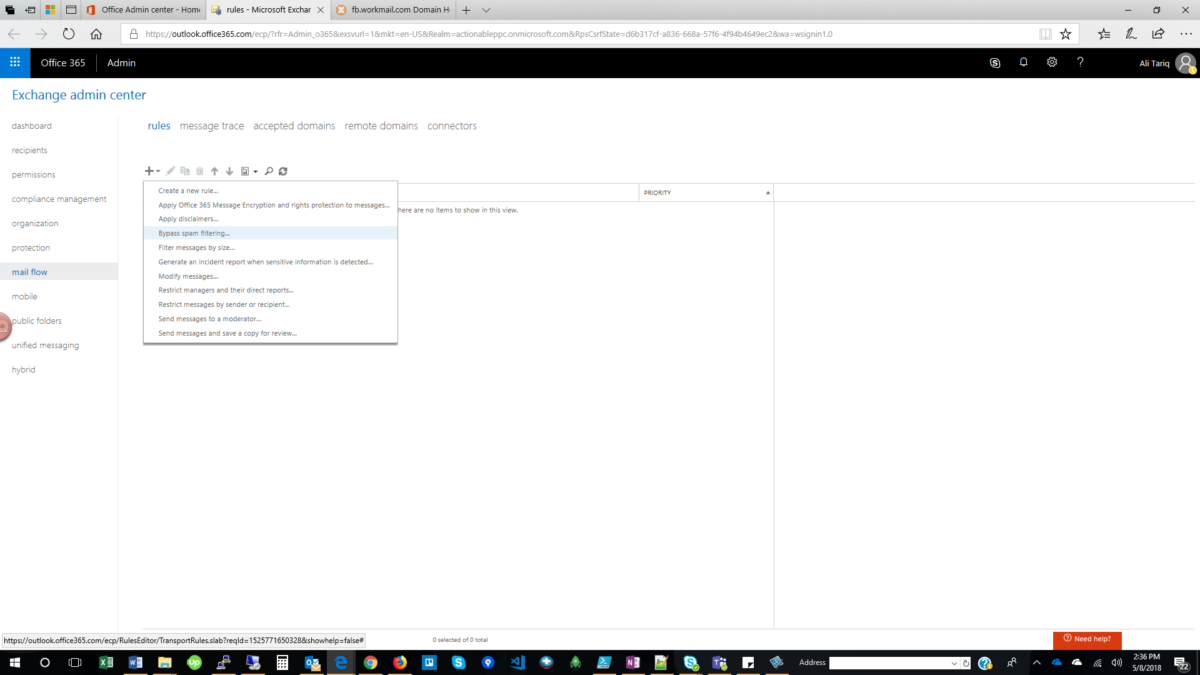
Task: Click the refresh icon in rules toolbar
Action: pyautogui.click(x=283, y=171)
